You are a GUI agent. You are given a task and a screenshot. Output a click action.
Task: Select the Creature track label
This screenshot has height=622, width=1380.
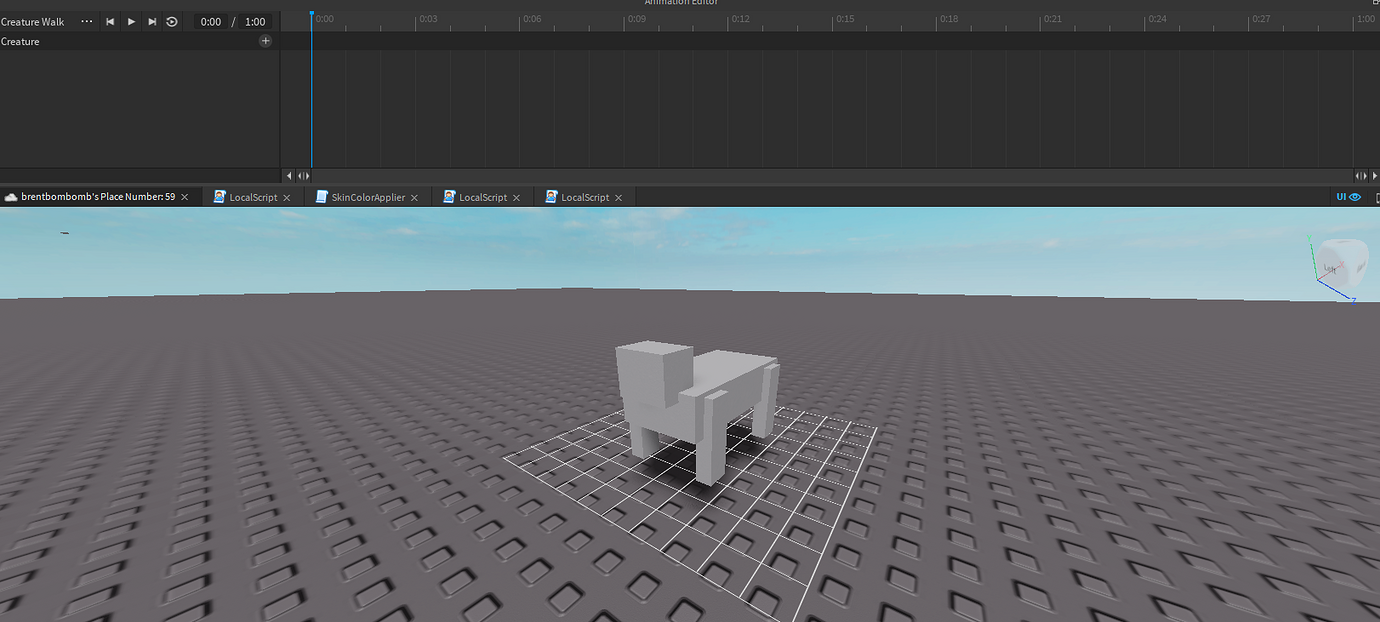pyautogui.click(x=18, y=41)
